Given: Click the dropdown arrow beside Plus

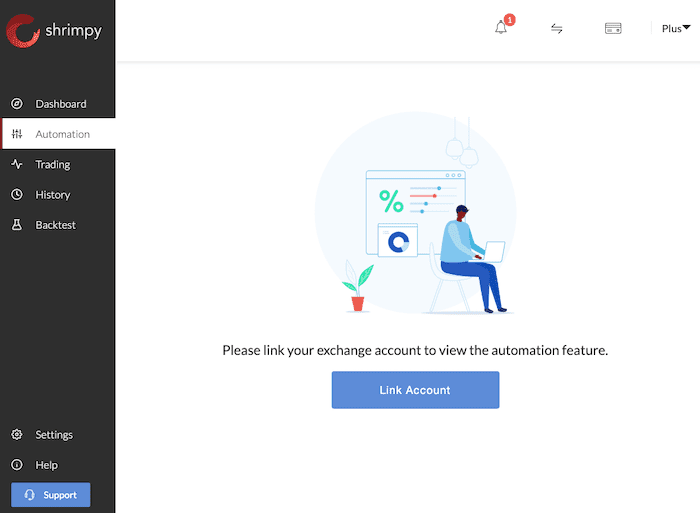Looking at the screenshot, I should coord(687,28).
